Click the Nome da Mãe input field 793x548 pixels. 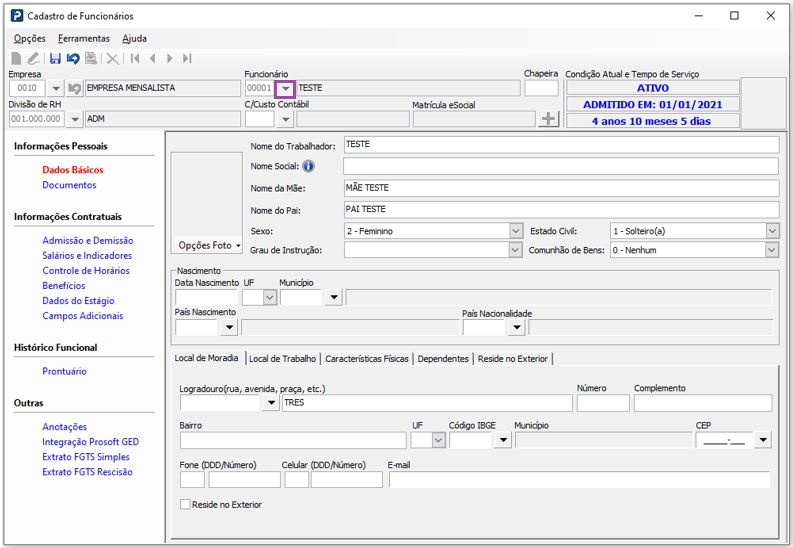pos(560,188)
